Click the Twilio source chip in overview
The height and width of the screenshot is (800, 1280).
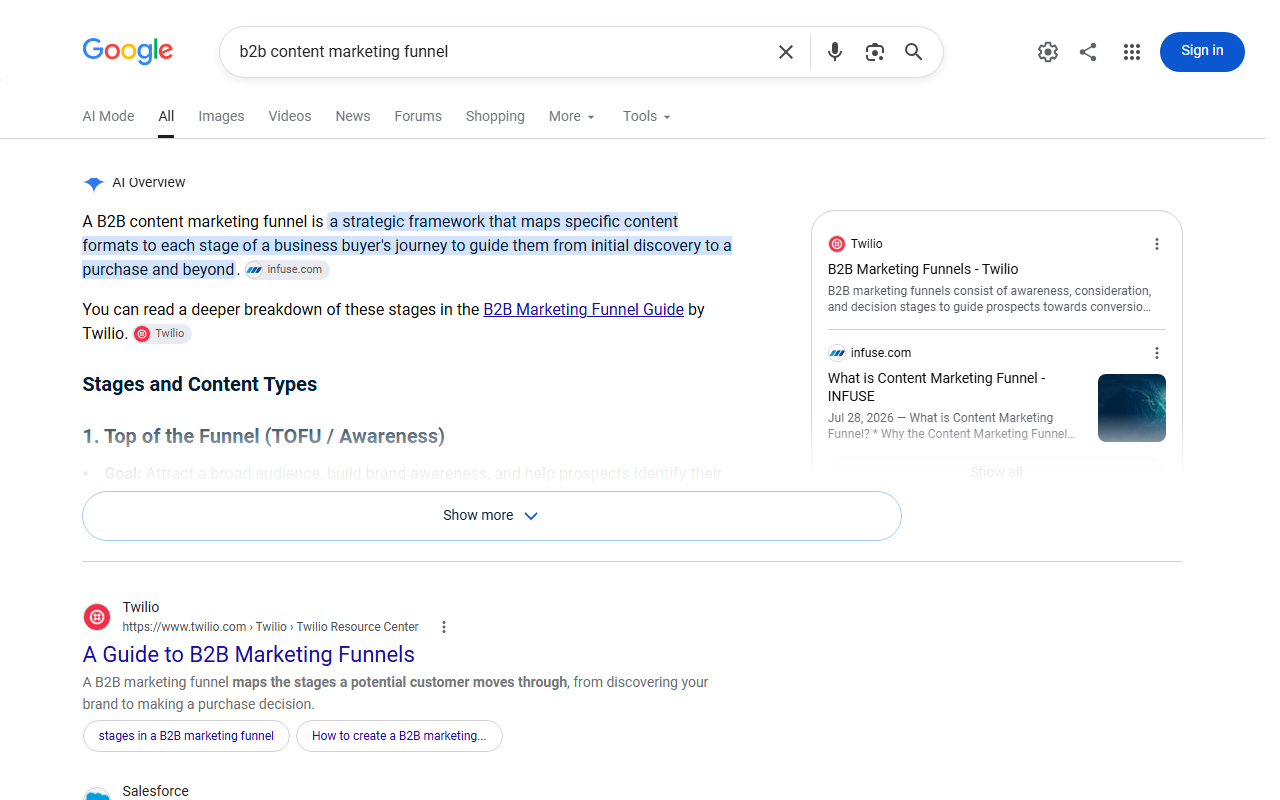162,334
